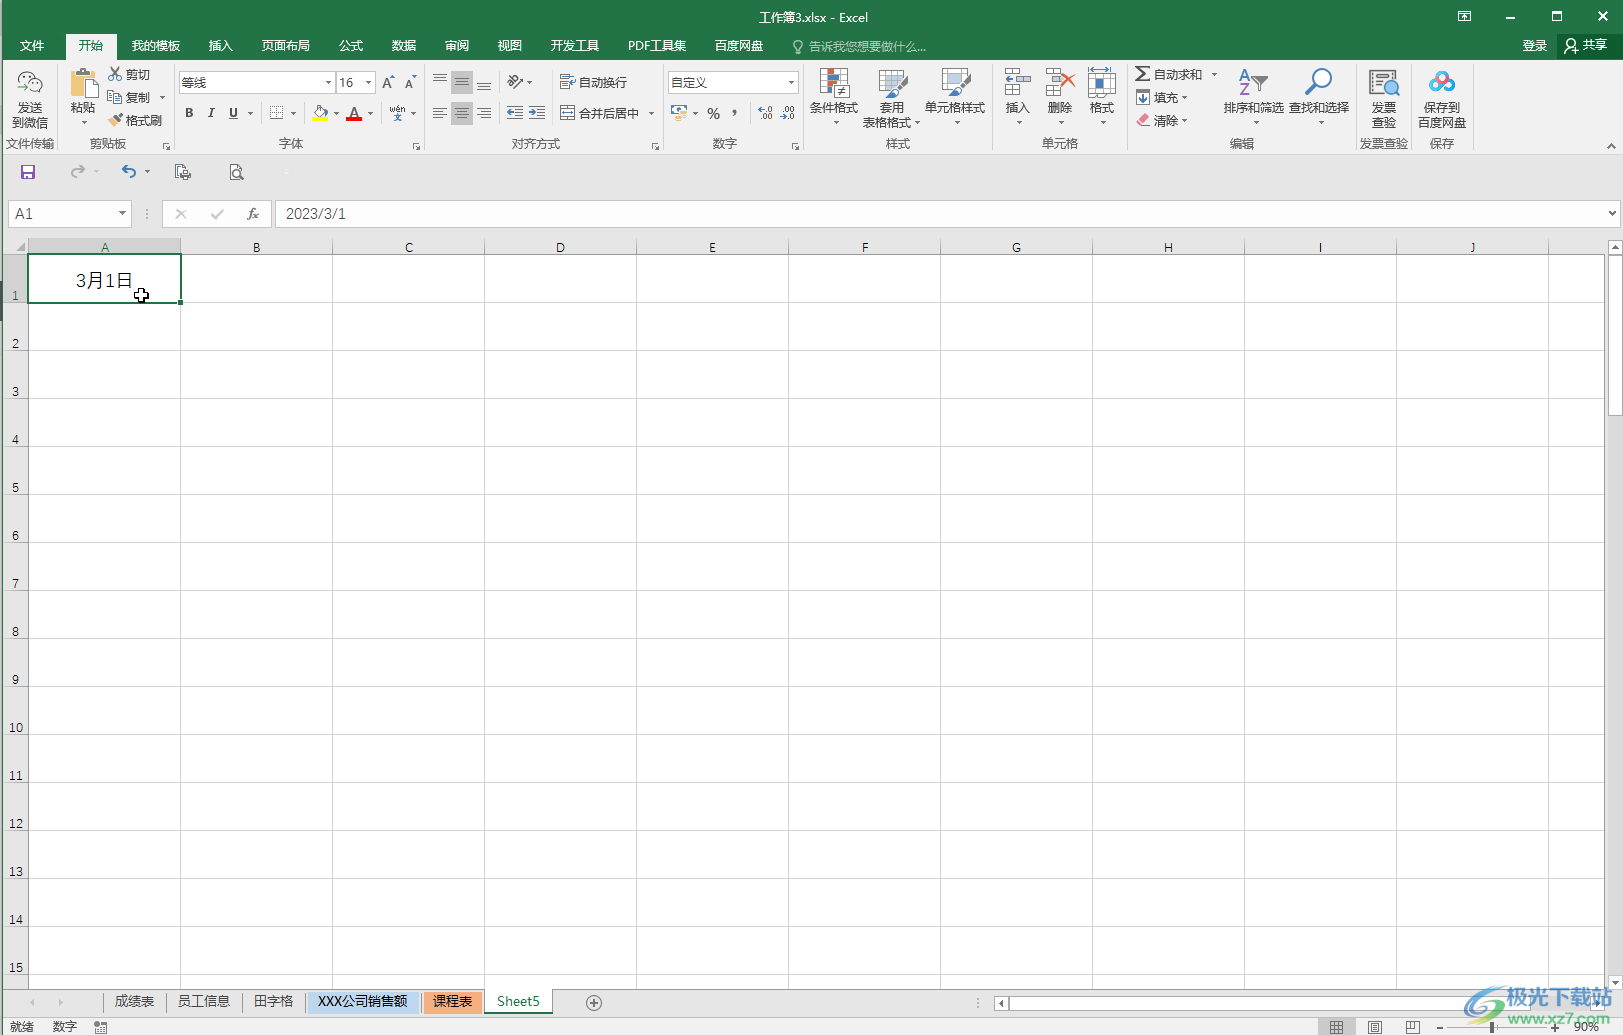Click the 登录 sign-in button
Screen dimensions: 1623x1035
pos(1534,46)
